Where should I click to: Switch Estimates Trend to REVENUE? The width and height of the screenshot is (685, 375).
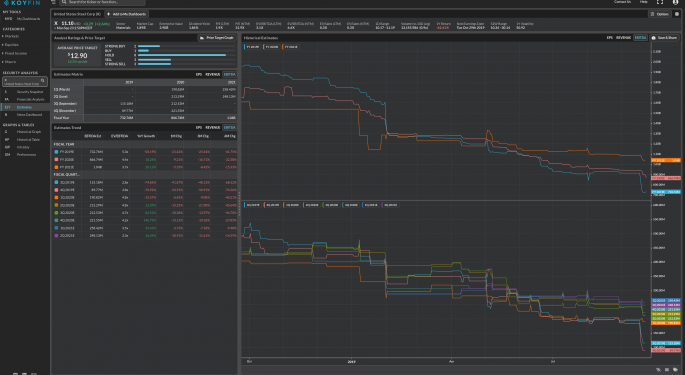point(213,128)
